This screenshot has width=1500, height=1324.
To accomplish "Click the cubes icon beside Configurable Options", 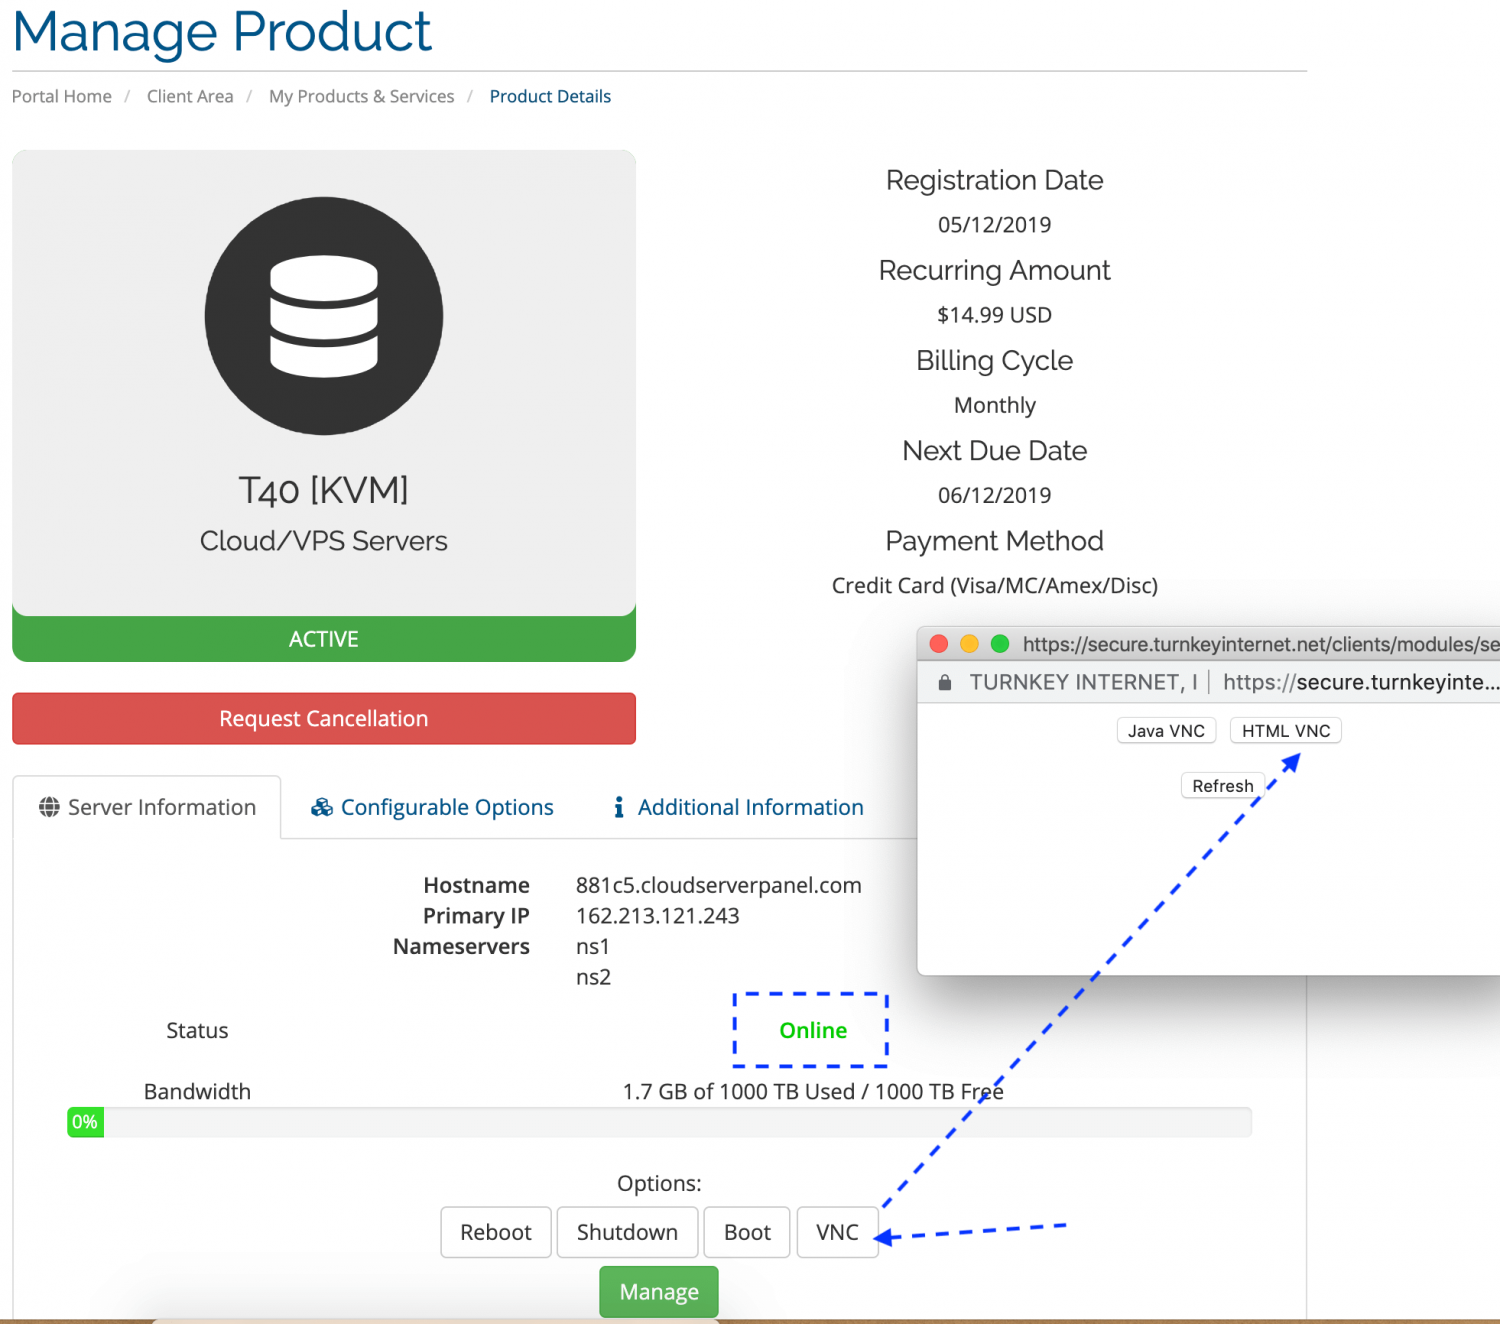I will tap(322, 807).
